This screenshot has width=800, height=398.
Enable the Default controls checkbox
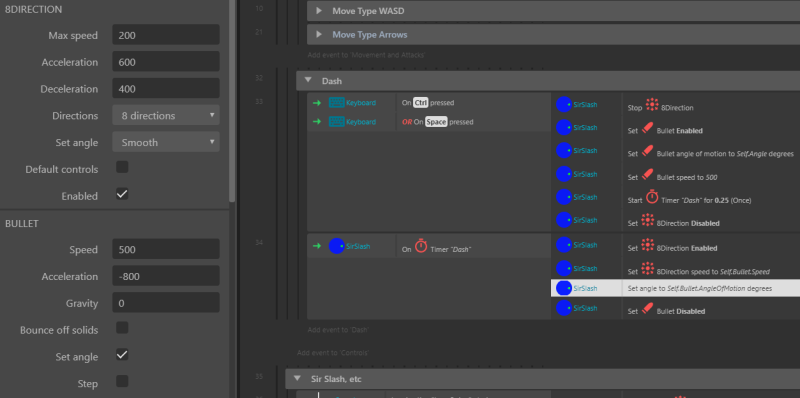pos(122,167)
